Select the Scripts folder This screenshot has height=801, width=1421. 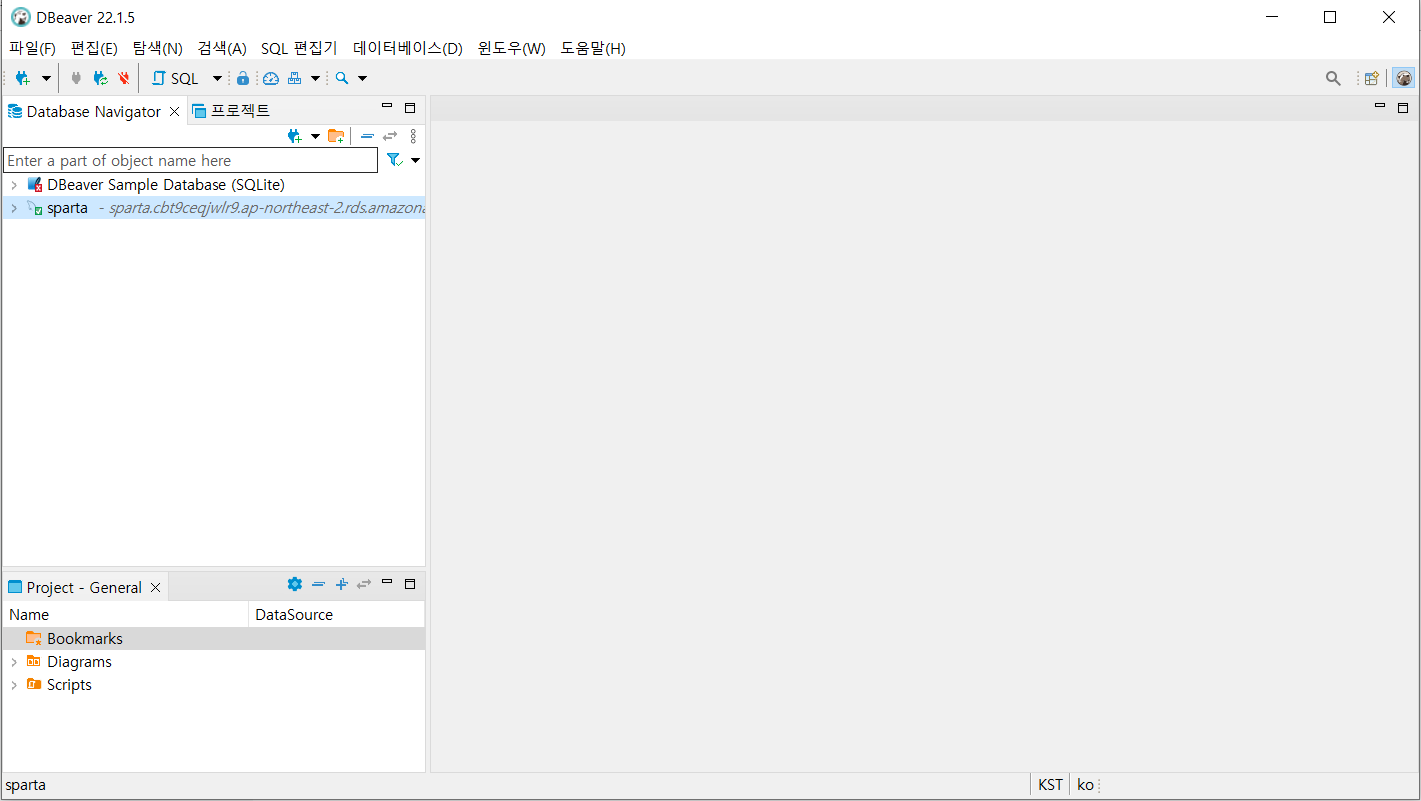point(69,685)
